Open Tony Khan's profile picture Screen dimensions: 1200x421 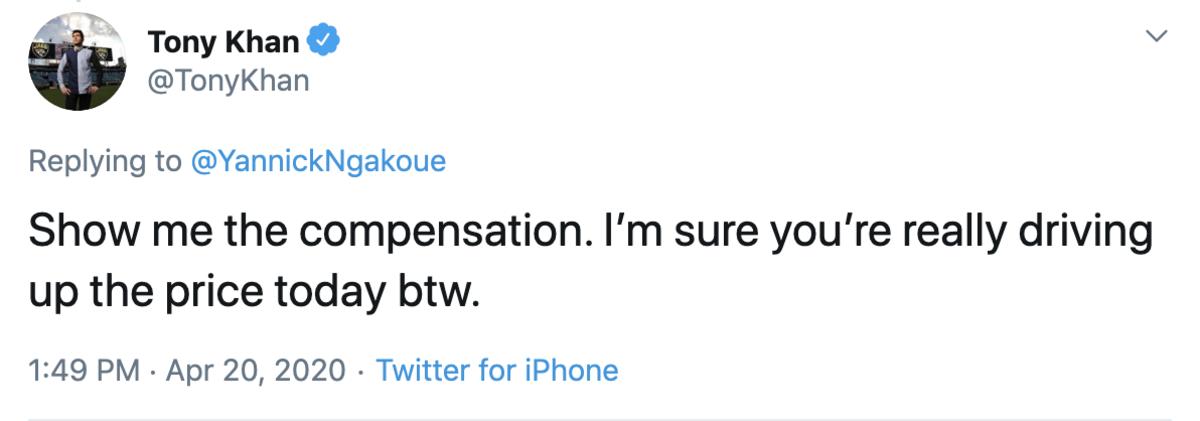(77, 63)
